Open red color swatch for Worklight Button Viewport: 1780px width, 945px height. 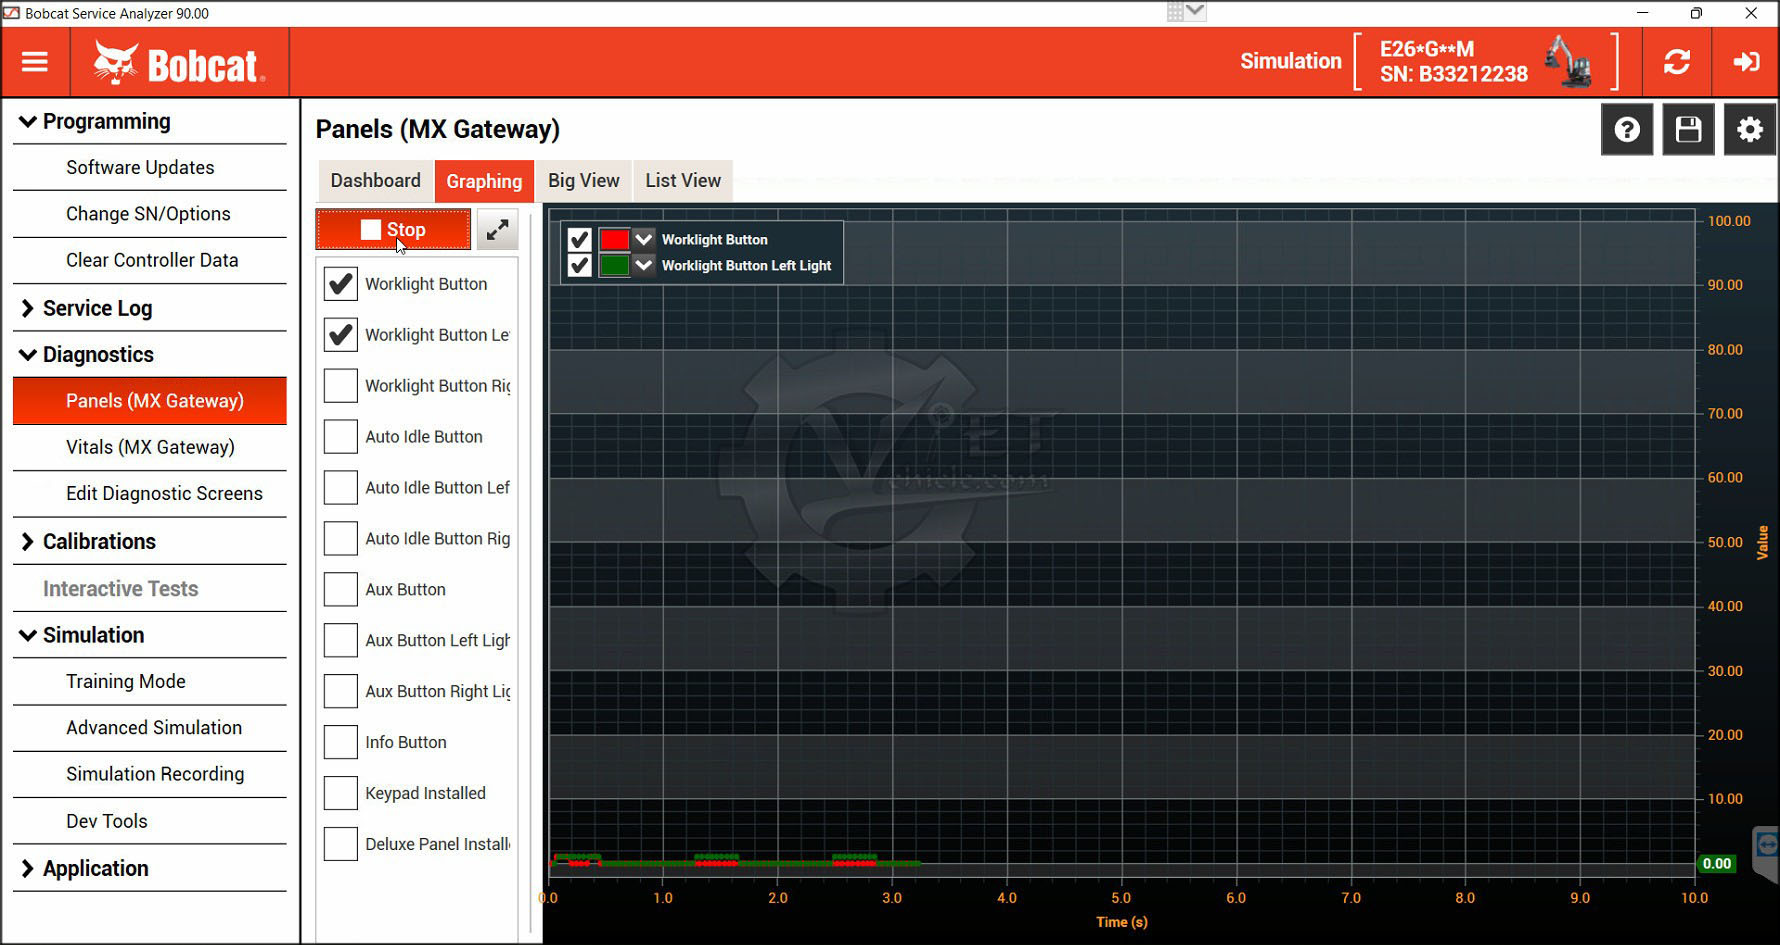pos(614,239)
